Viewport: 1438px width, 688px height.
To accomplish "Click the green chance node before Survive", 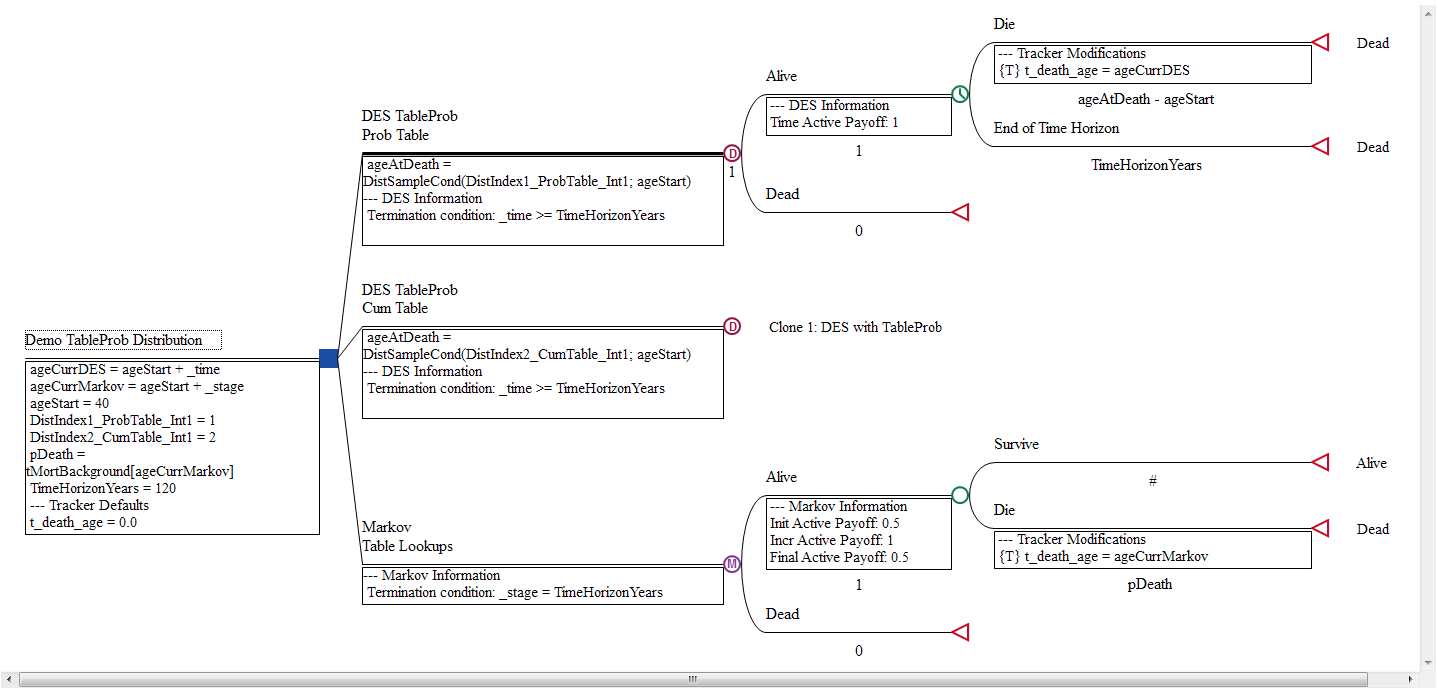I will 960,495.
